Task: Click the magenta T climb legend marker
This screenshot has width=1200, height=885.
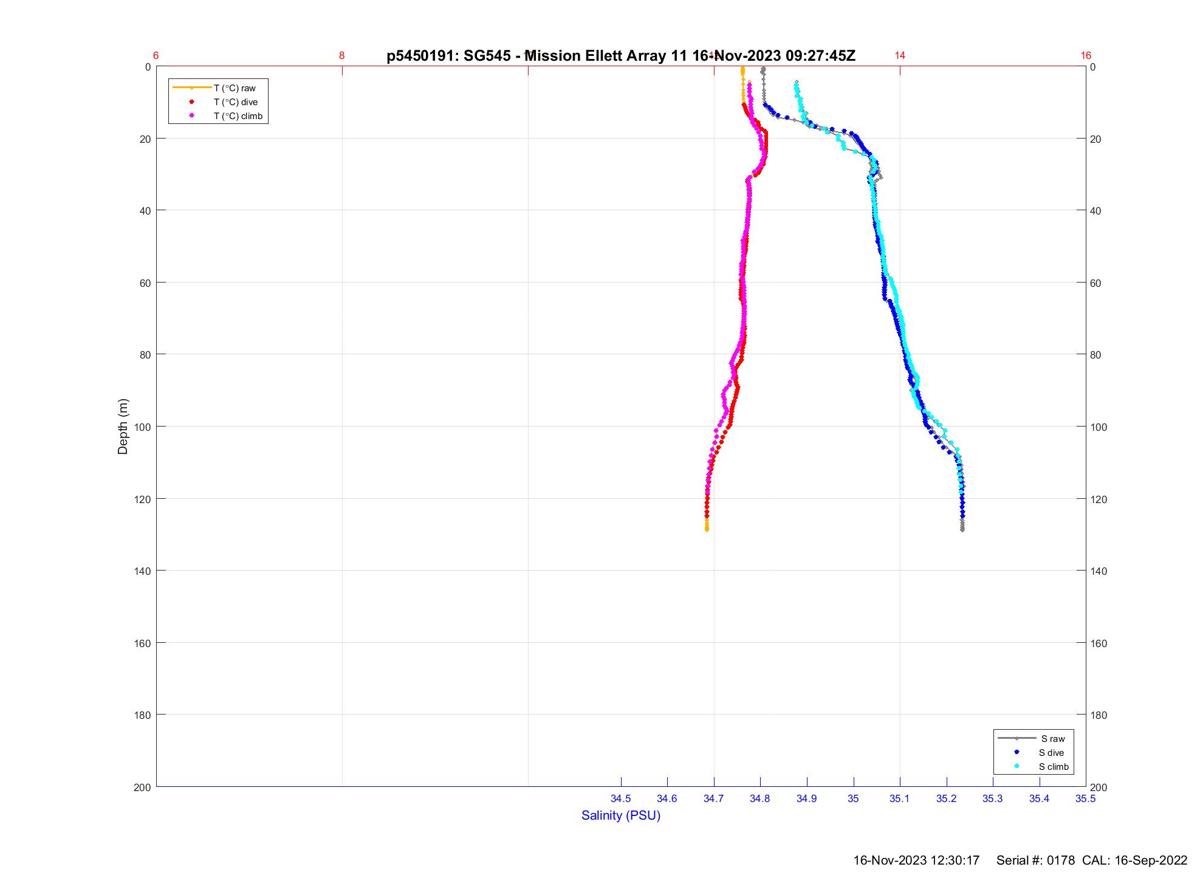Action: [x=190, y=116]
